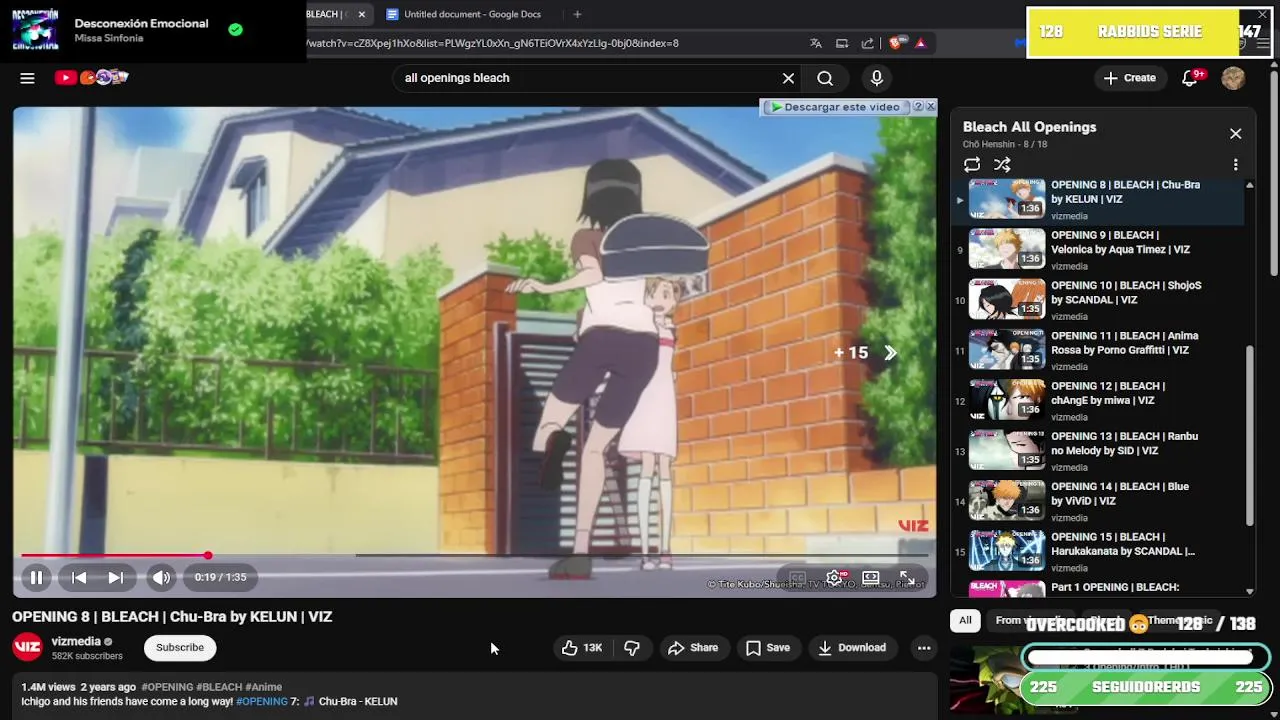Open a new browser tab
The height and width of the screenshot is (720, 1280).
tap(577, 14)
